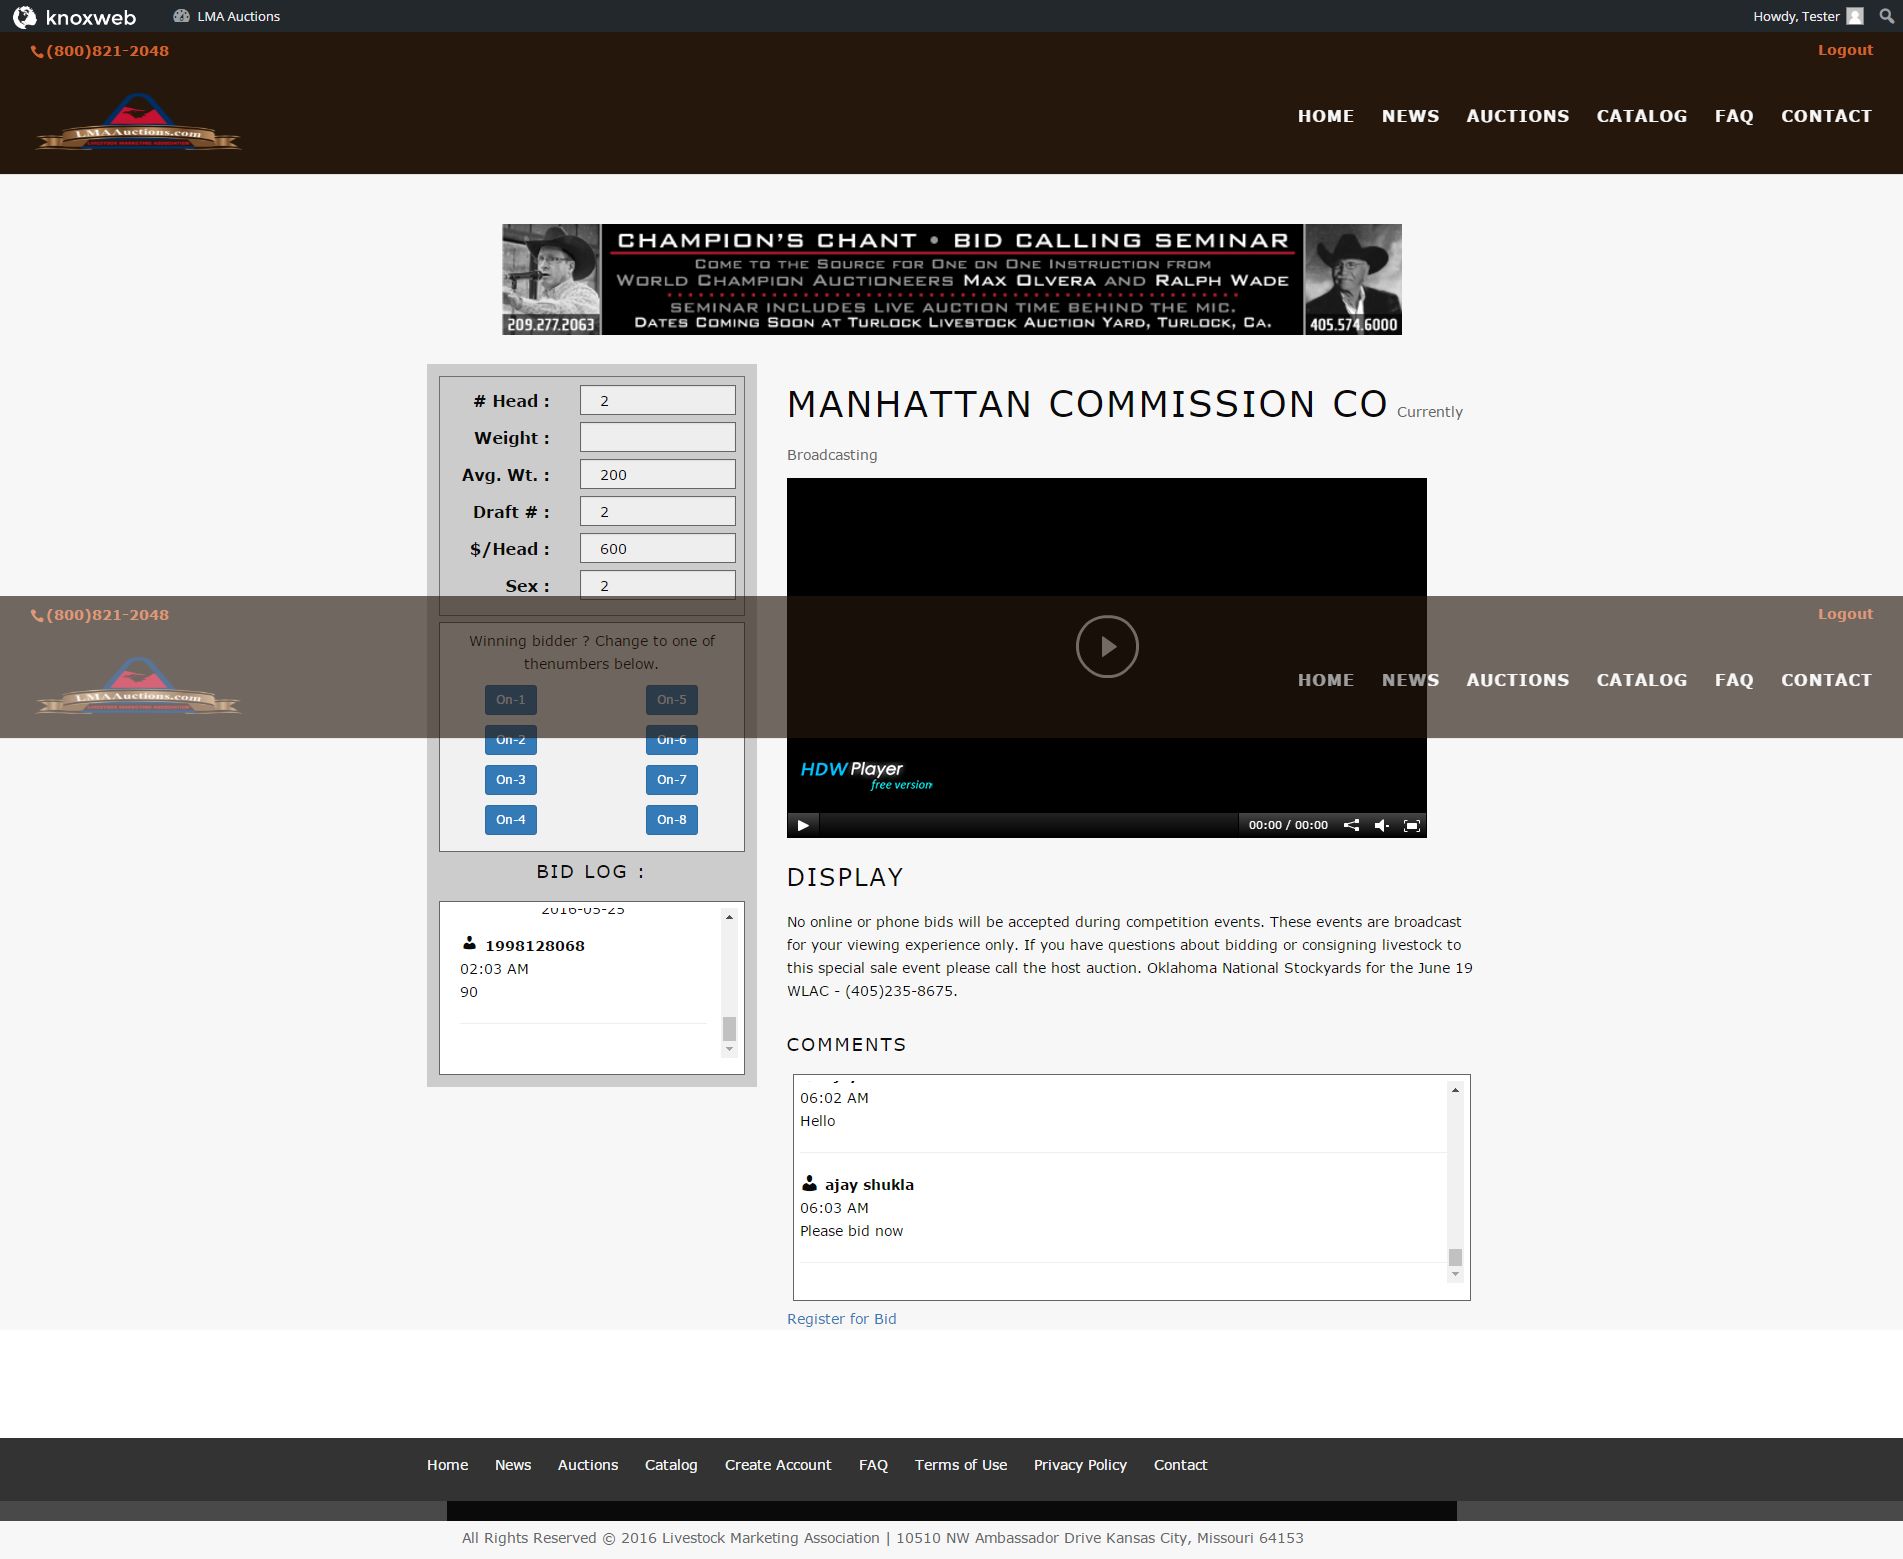Click bidder number 1998128068 in Bid Log
The height and width of the screenshot is (1559, 1903).
coord(535,946)
